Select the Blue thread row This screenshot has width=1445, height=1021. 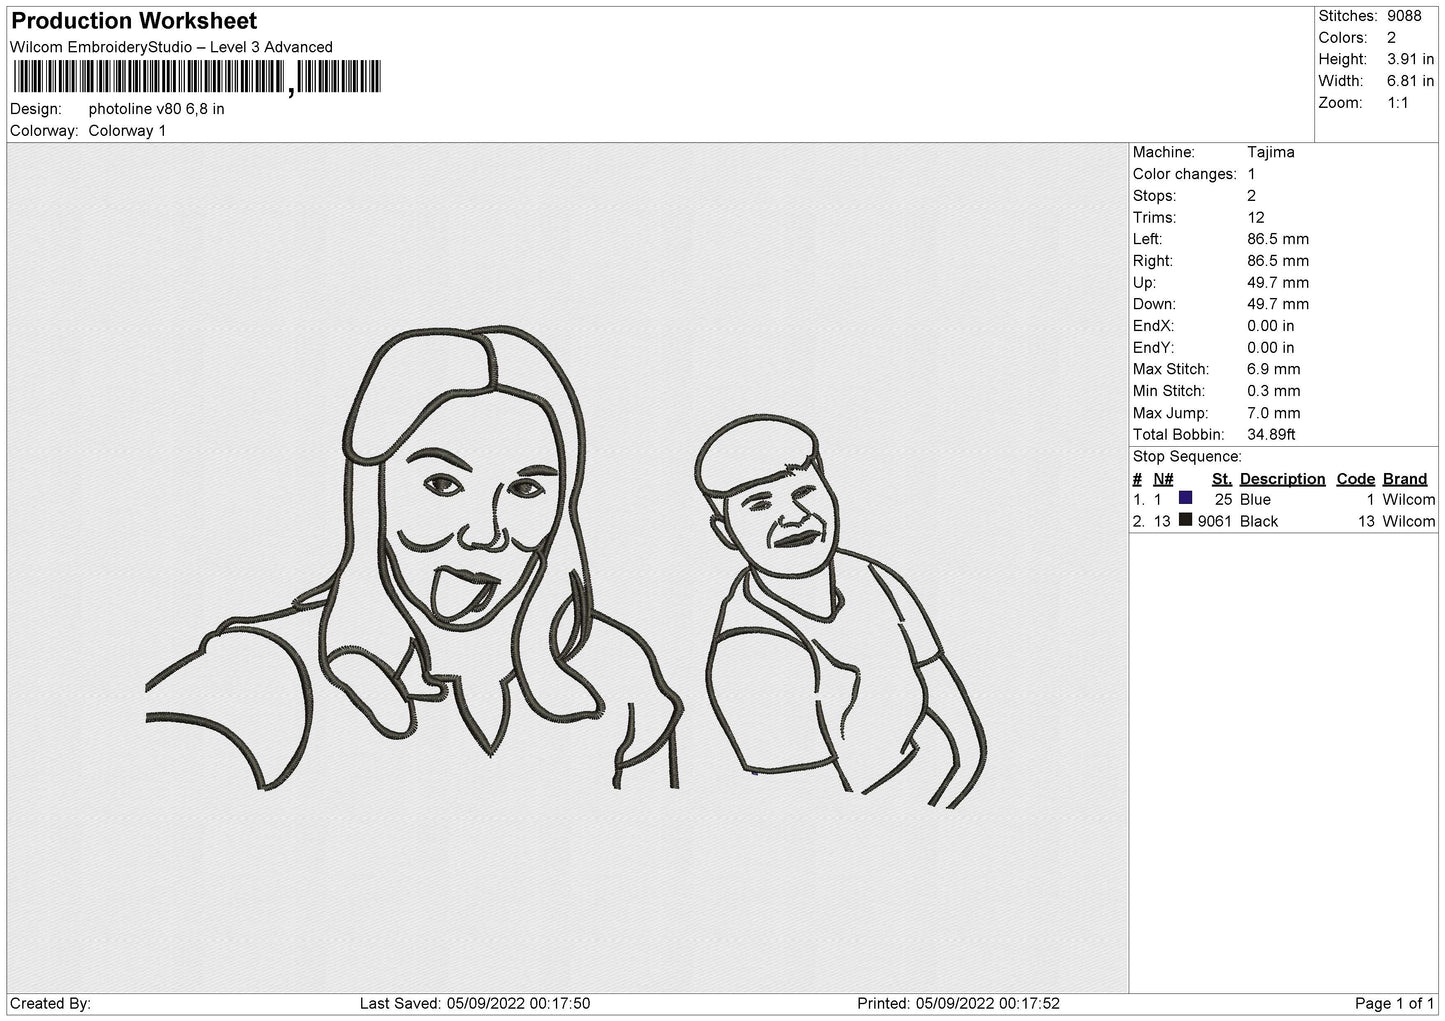point(1283,499)
